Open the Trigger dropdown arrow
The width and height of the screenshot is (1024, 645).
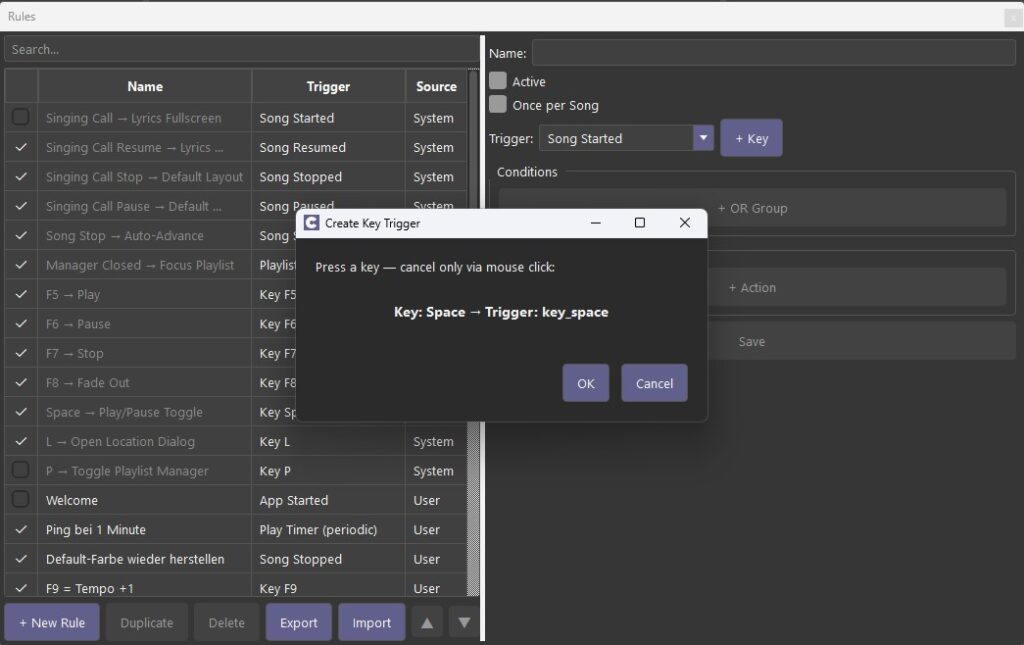703,138
